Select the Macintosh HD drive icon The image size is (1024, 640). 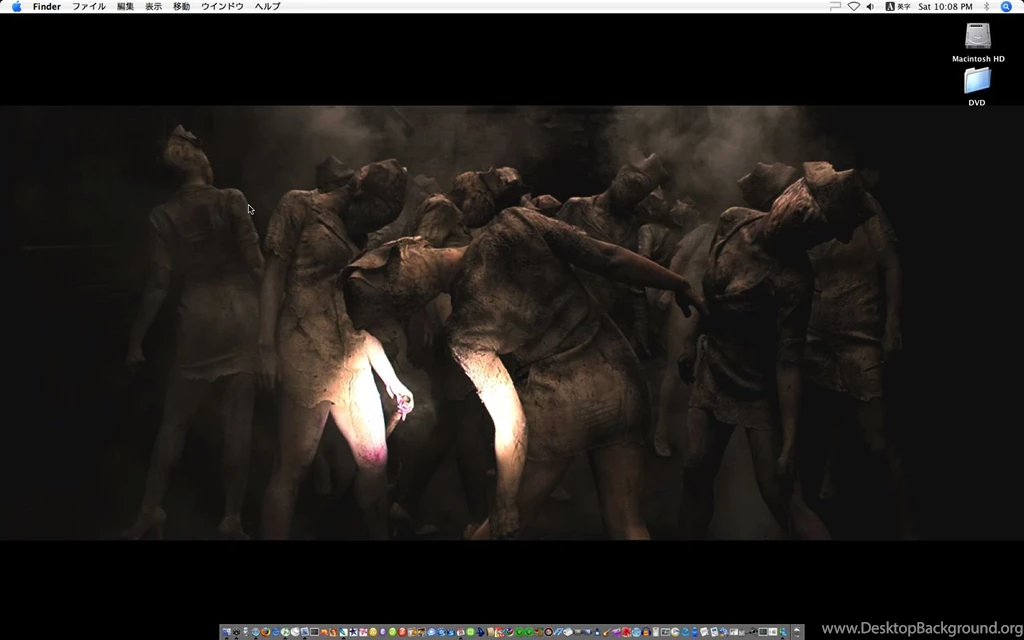click(x=977, y=37)
